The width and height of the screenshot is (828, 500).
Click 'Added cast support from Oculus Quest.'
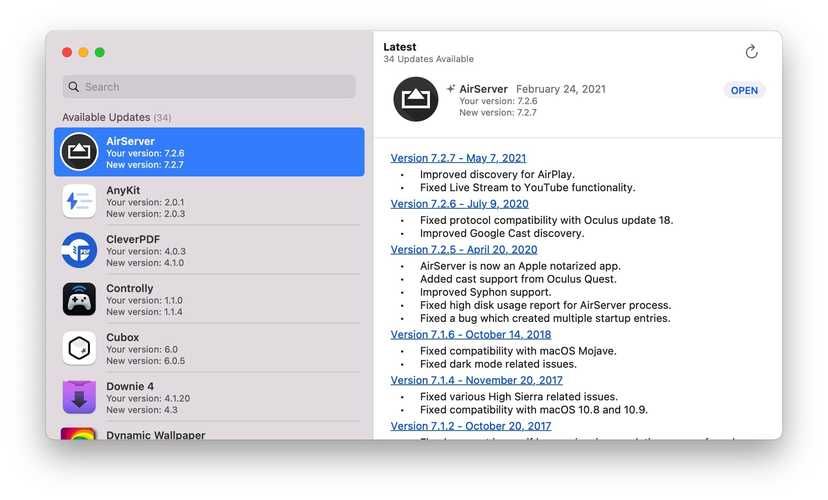[x=518, y=279]
